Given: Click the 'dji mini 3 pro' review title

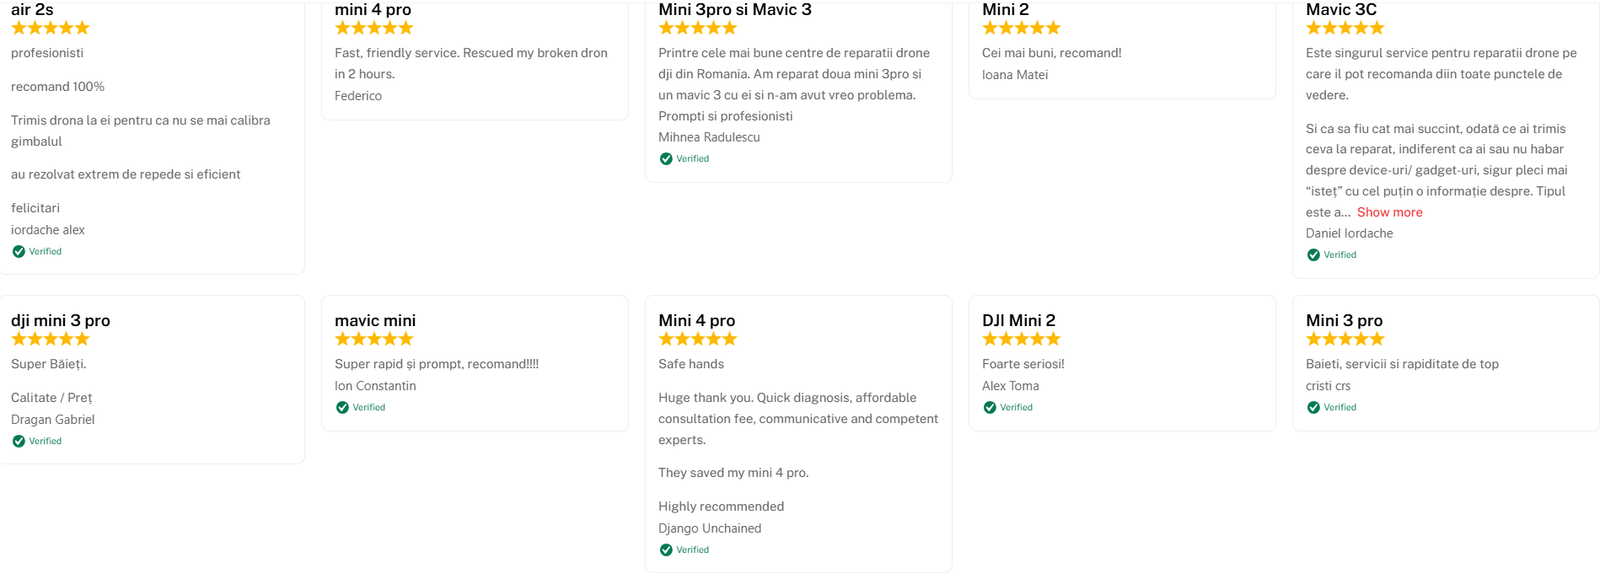Looking at the screenshot, I should click(60, 321).
